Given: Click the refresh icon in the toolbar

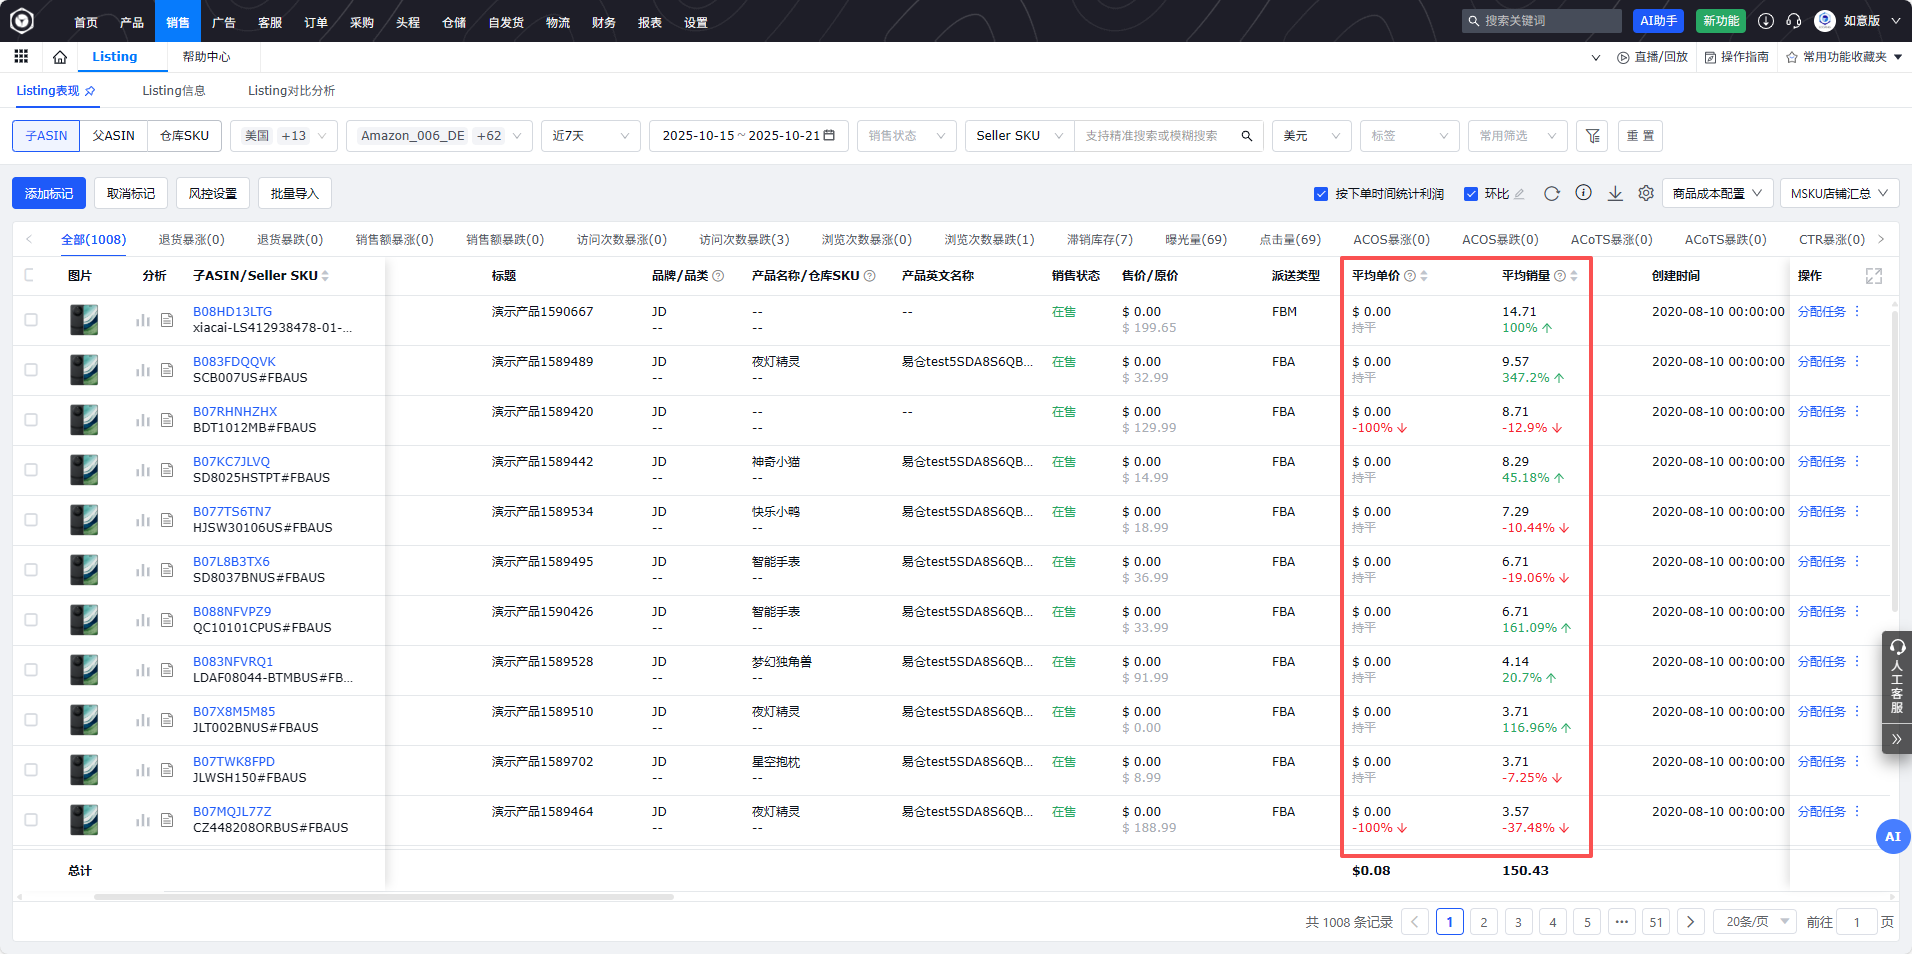Looking at the screenshot, I should coord(1551,194).
